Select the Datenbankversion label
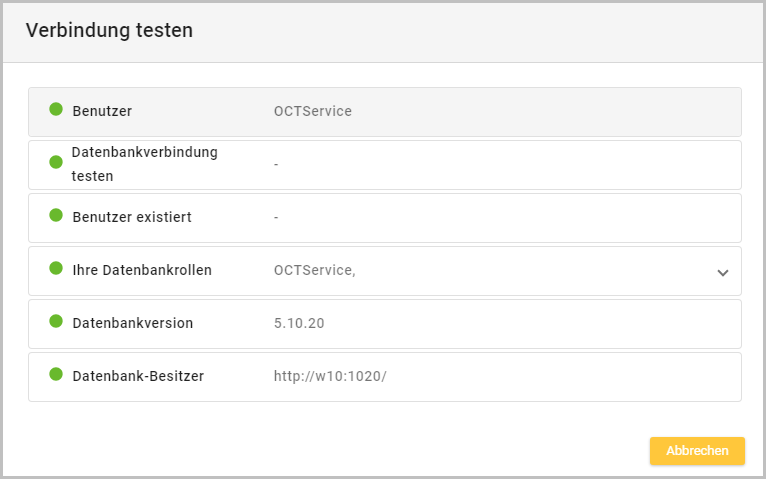766x479 pixels. (133, 323)
